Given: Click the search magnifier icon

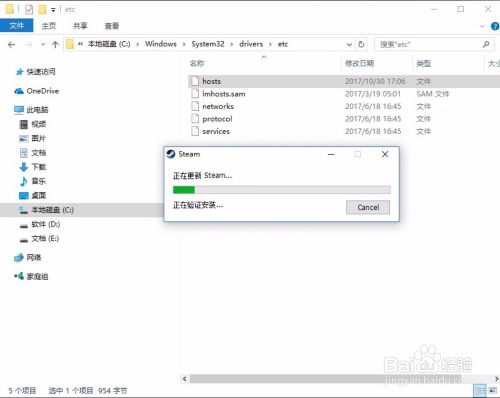Looking at the screenshot, I should 486,44.
